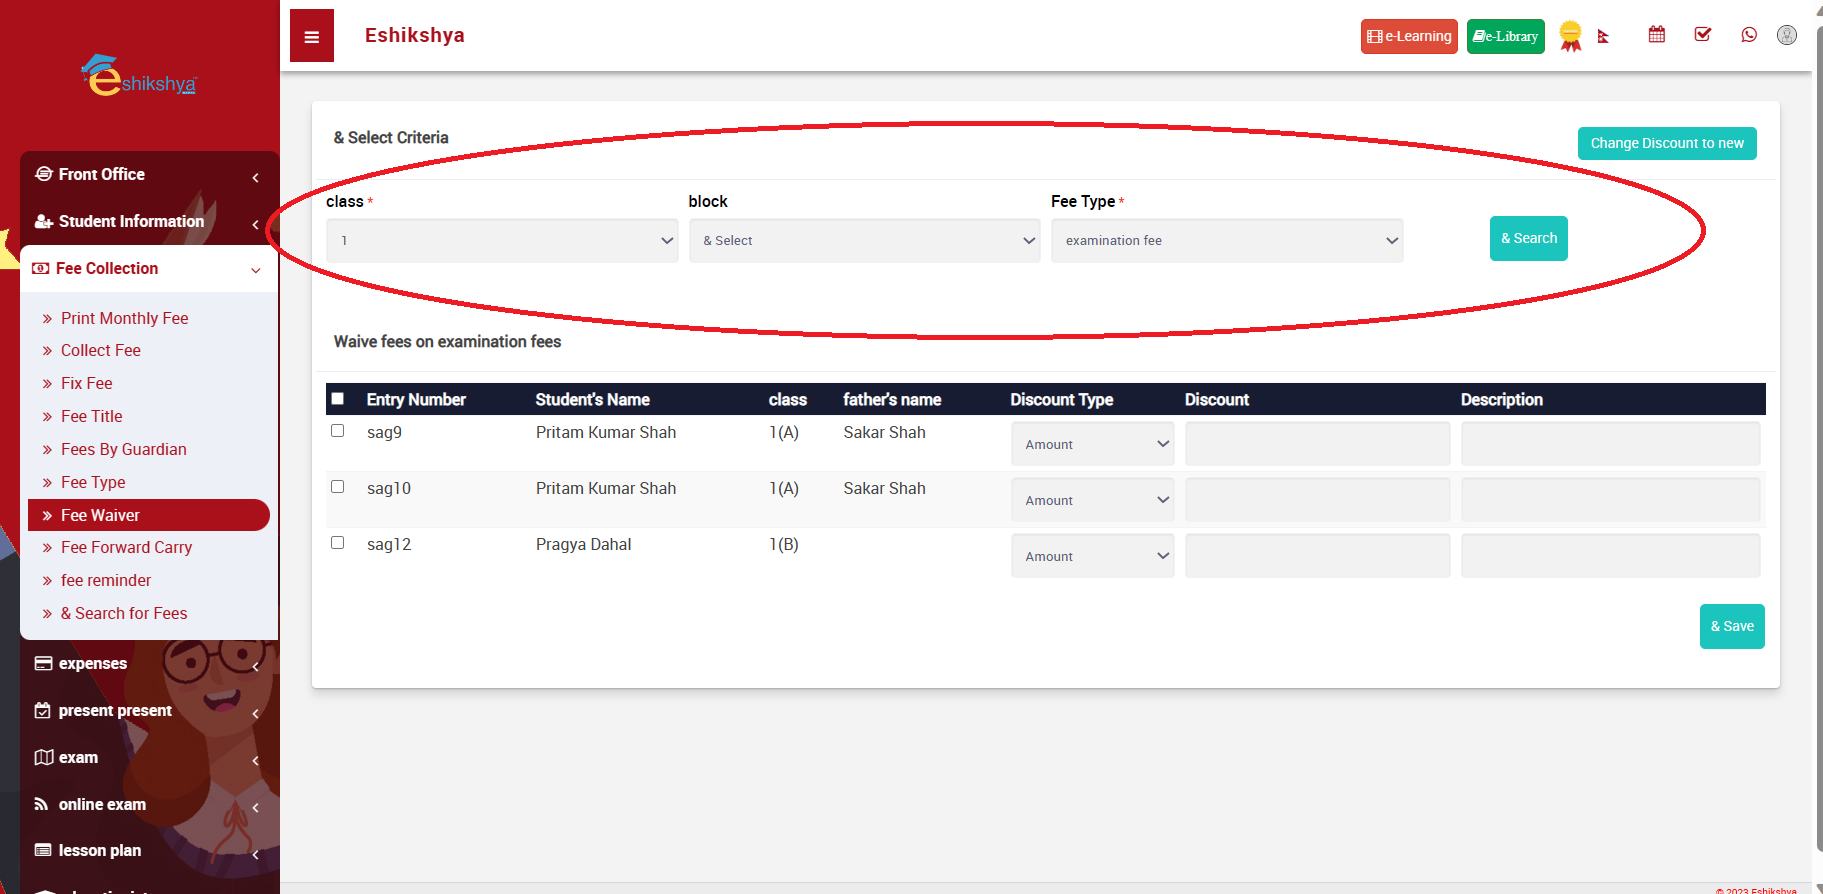Select the checkbox for Pragya Dahal row

pyautogui.click(x=338, y=543)
